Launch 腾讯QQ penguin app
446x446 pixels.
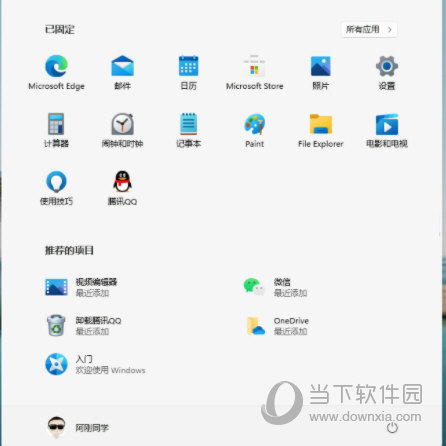tap(122, 188)
